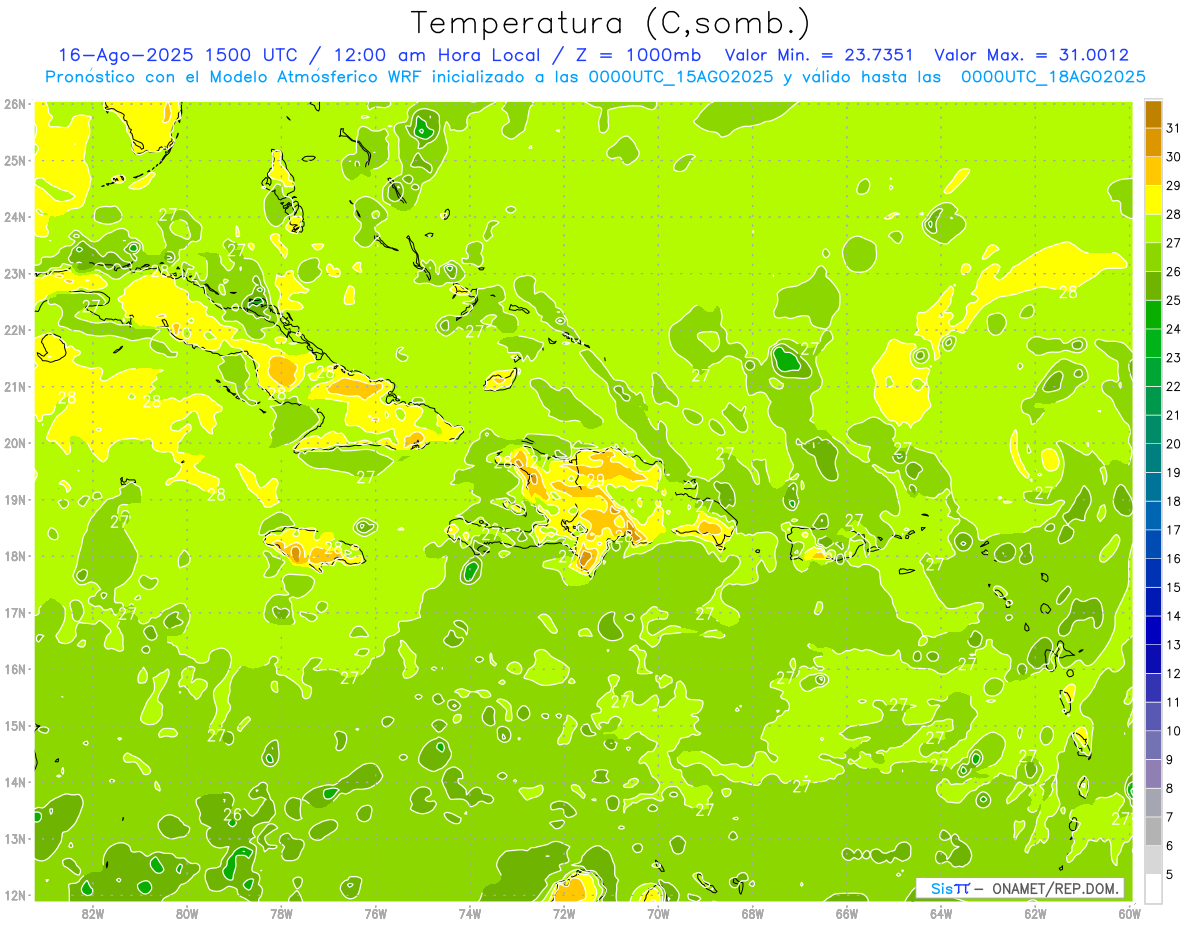Click the 'Valor Min. = 23.7351' text
The width and height of the screenshot is (1200, 927).
(x=820, y=55)
